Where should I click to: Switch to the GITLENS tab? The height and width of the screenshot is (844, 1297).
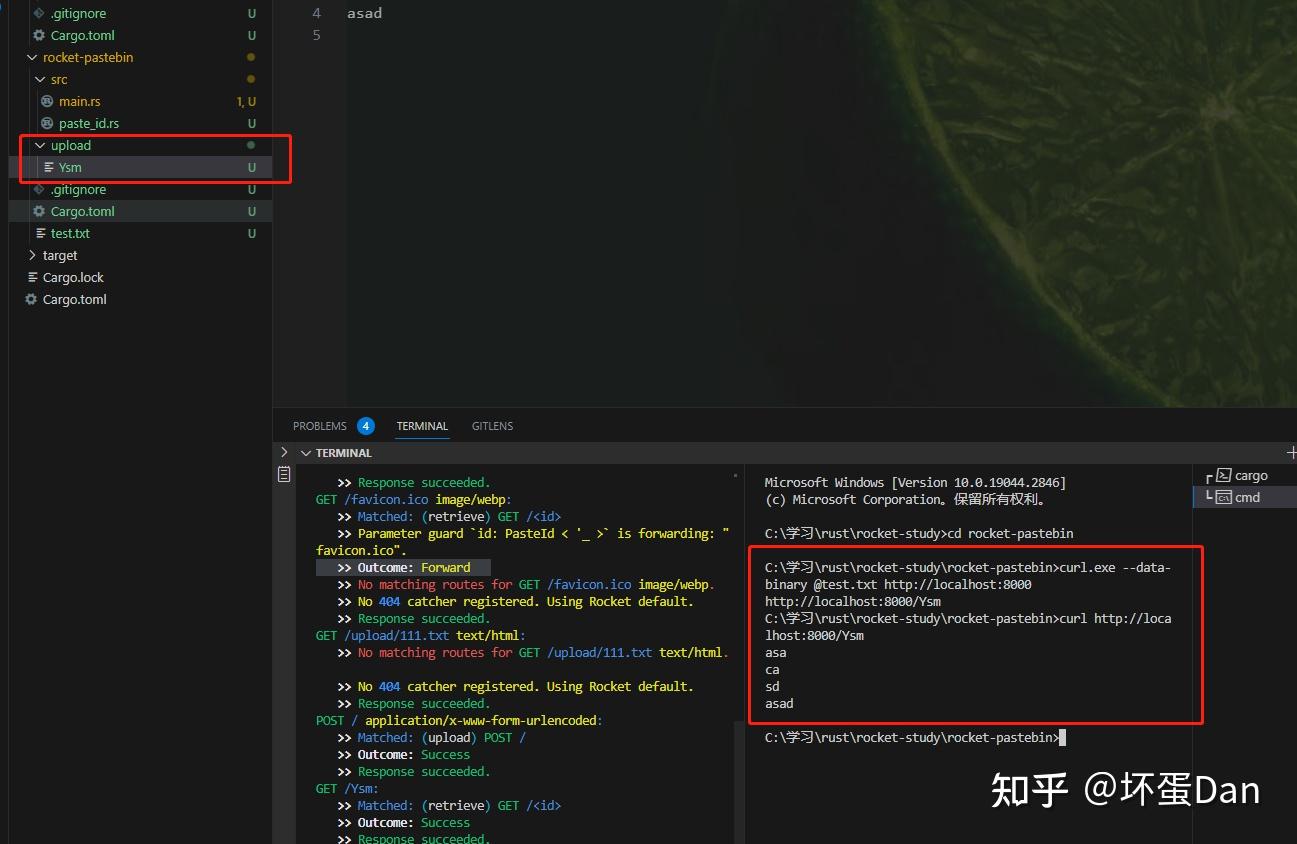point(492,425)
